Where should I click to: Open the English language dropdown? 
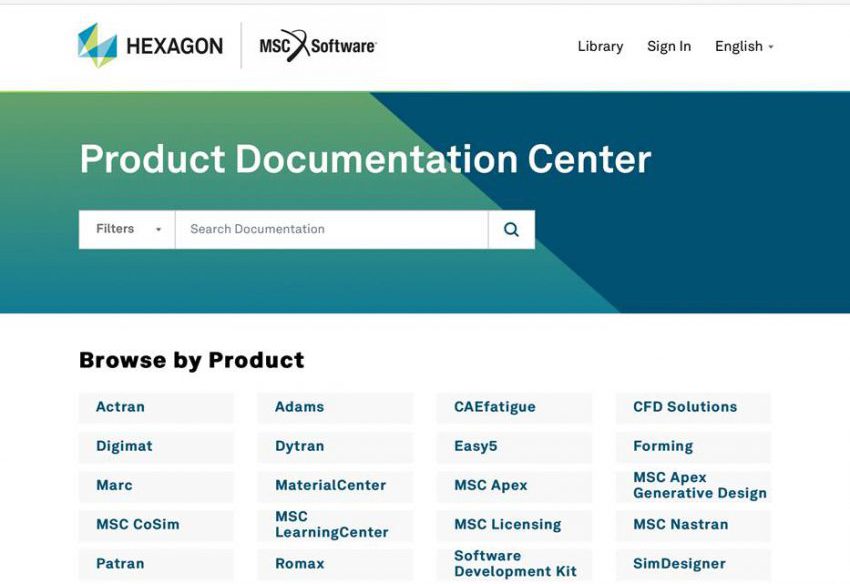[744, 47]
